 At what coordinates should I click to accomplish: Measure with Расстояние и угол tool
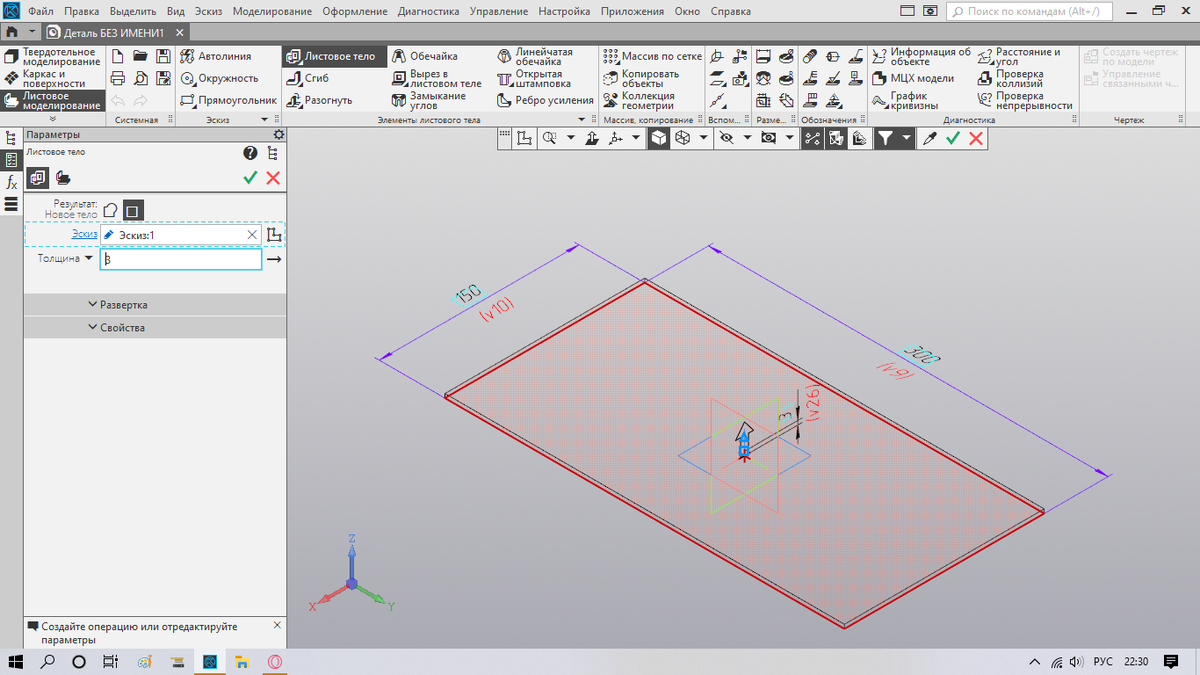coord(1019,57)
